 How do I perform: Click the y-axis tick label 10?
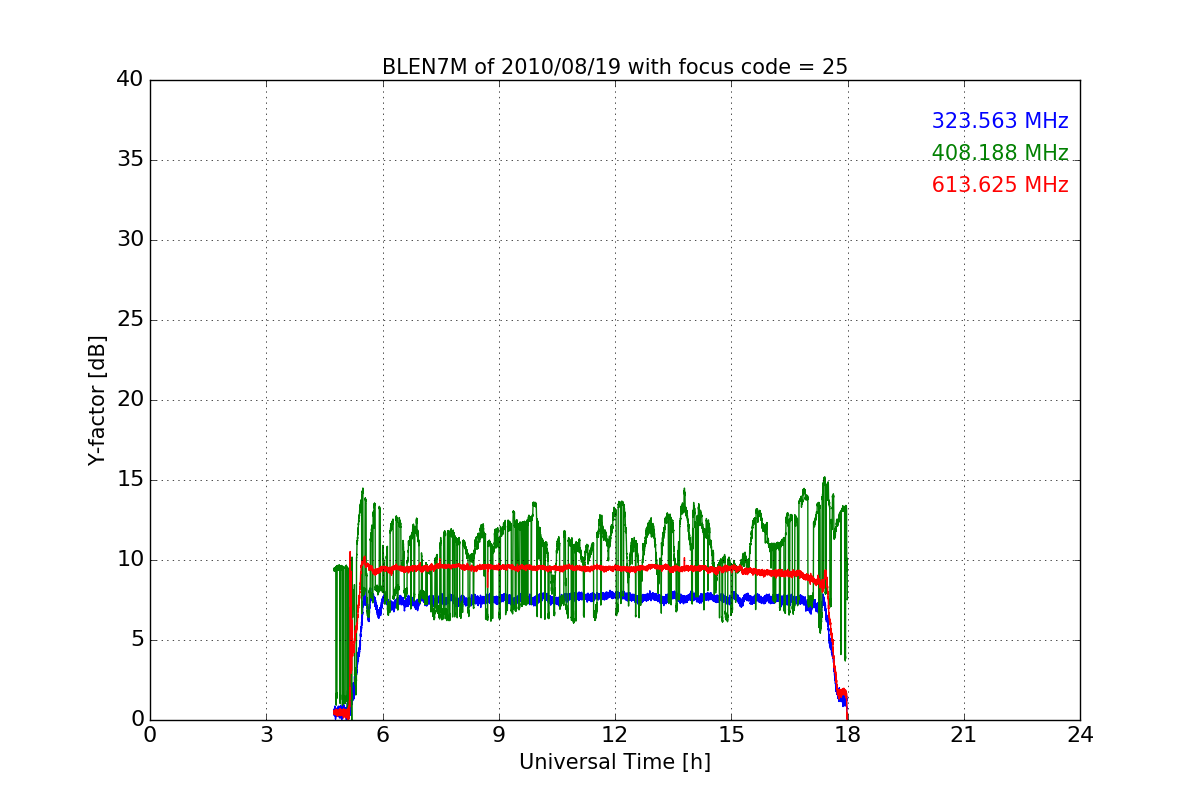[x=130, y=560]
